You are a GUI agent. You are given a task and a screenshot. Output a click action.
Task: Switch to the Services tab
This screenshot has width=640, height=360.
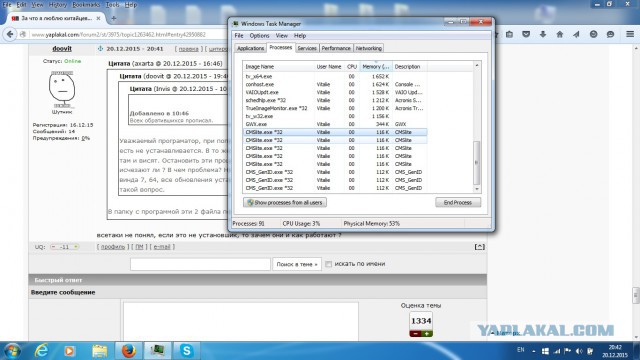[x=307, y=48]
